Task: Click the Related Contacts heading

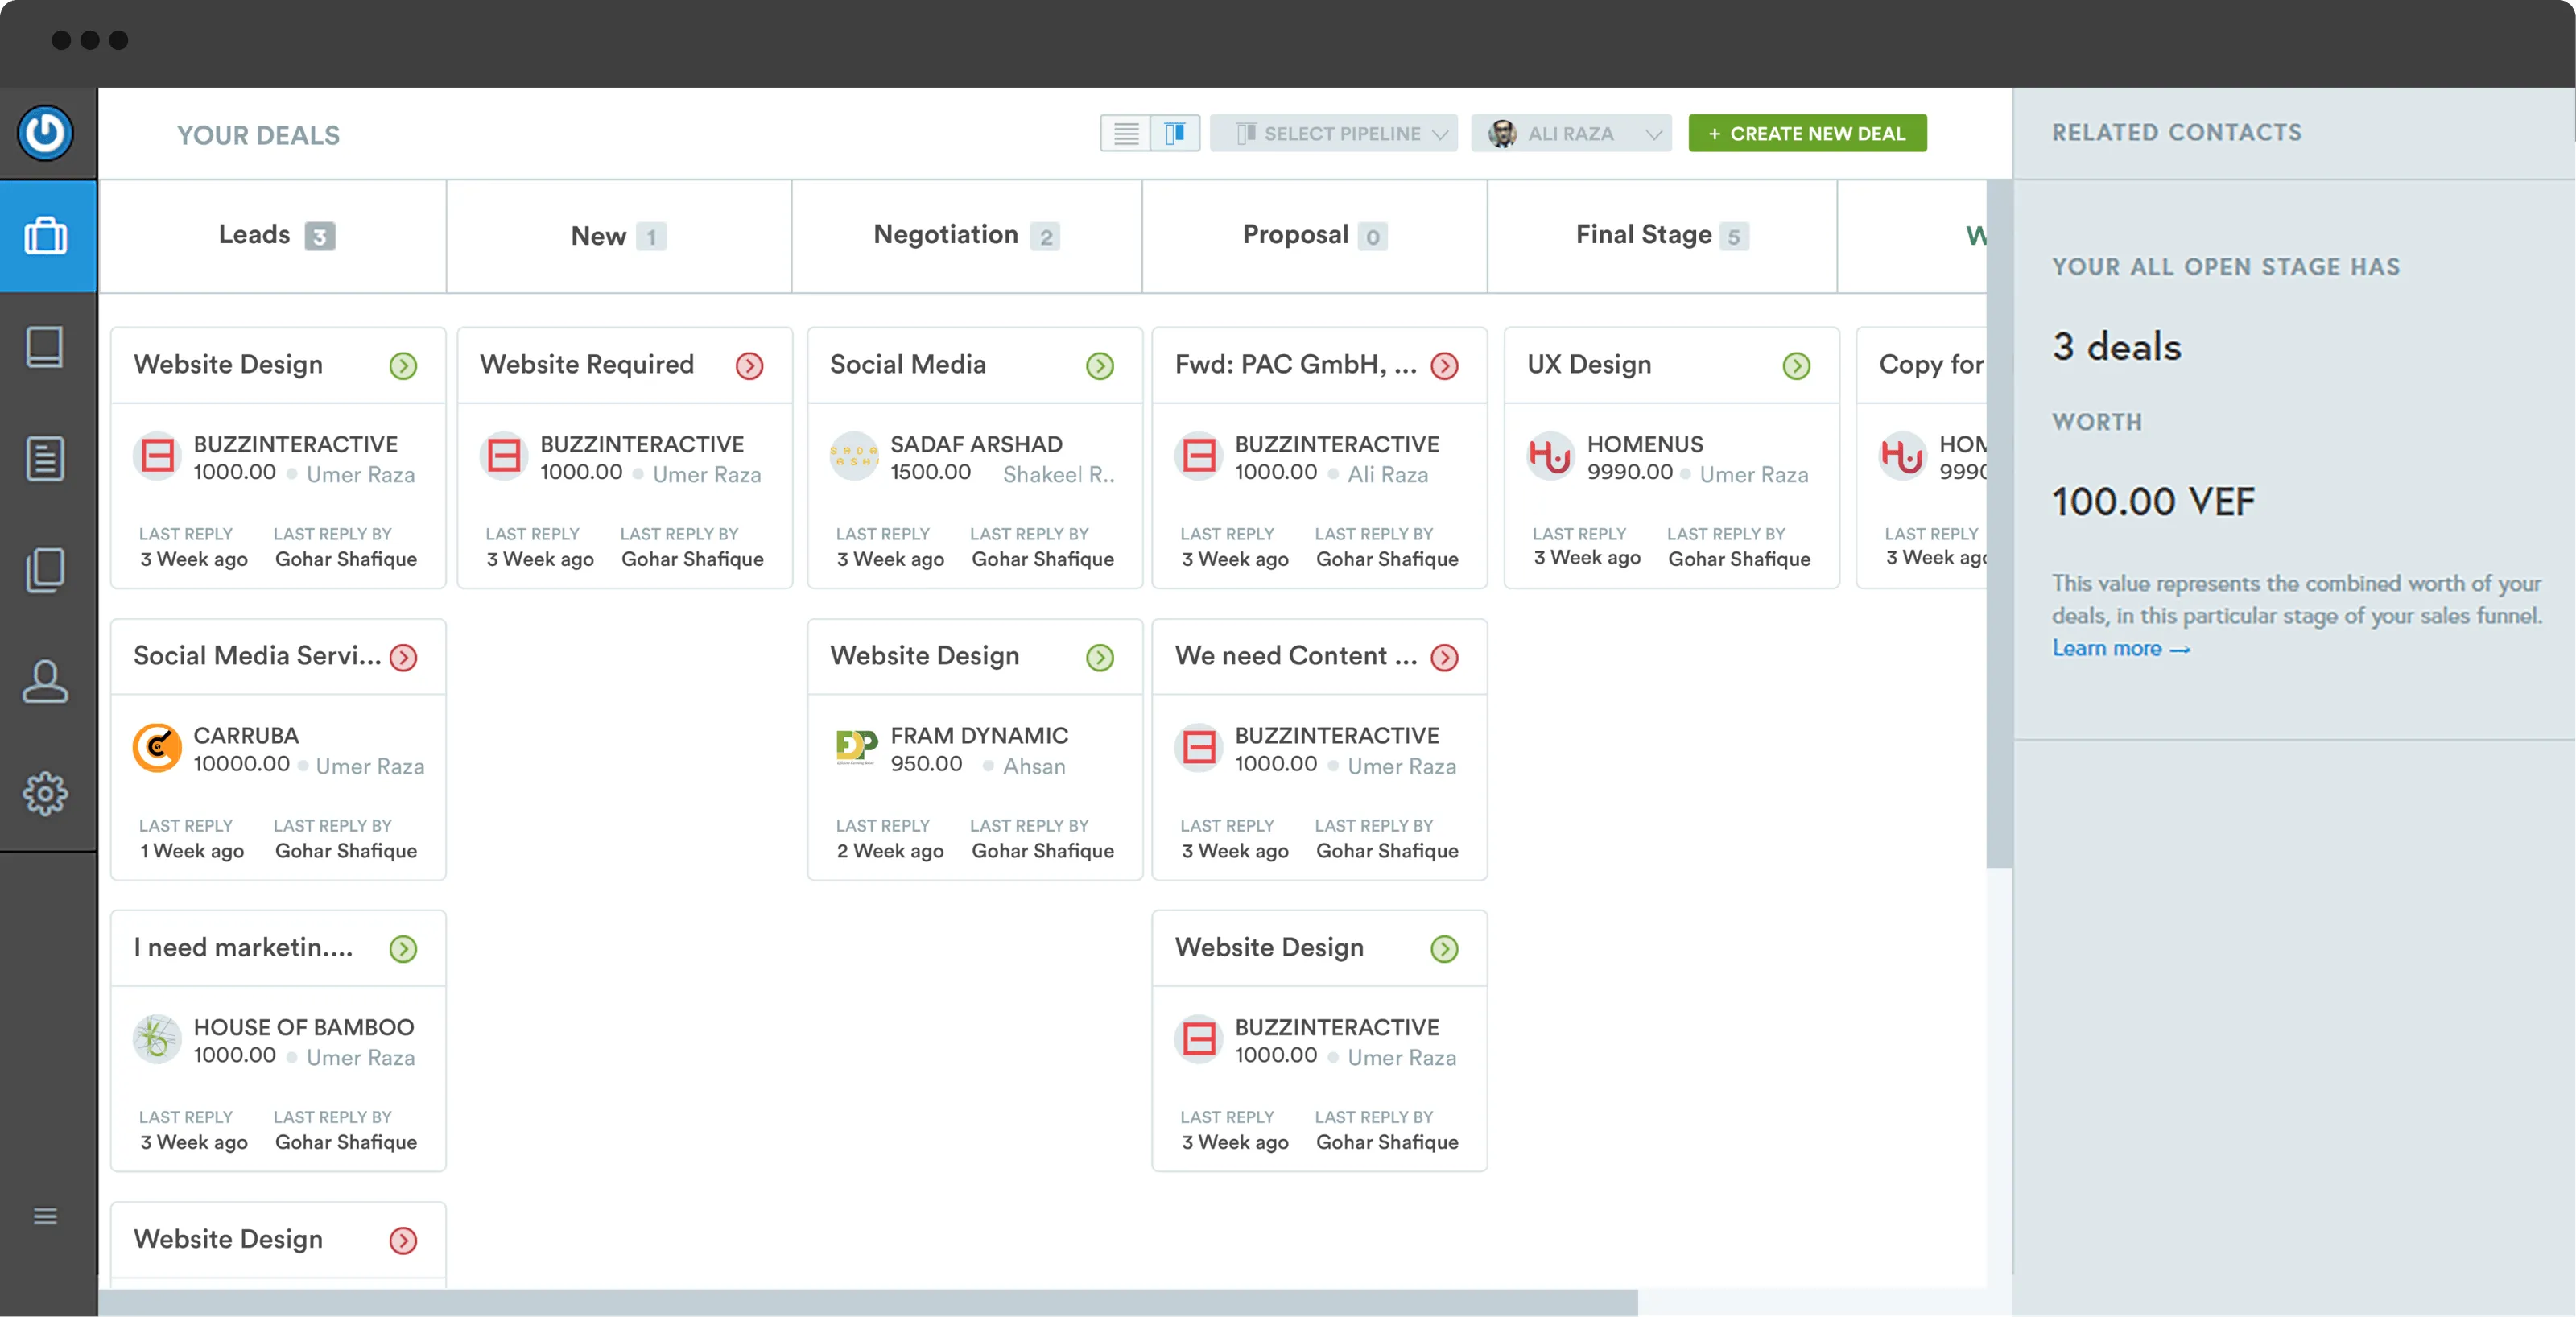Action: pos(2177,133)
